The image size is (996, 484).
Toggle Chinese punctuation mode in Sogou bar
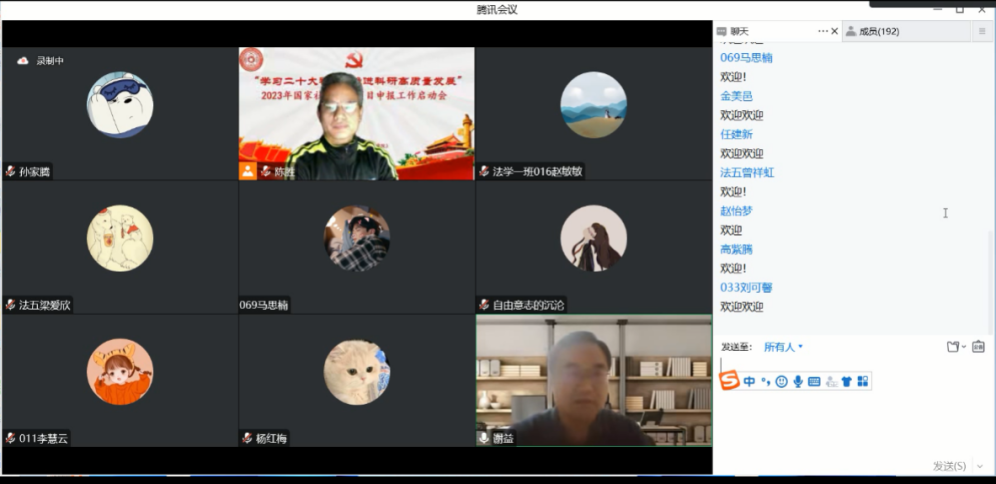(x=765, y=381)
